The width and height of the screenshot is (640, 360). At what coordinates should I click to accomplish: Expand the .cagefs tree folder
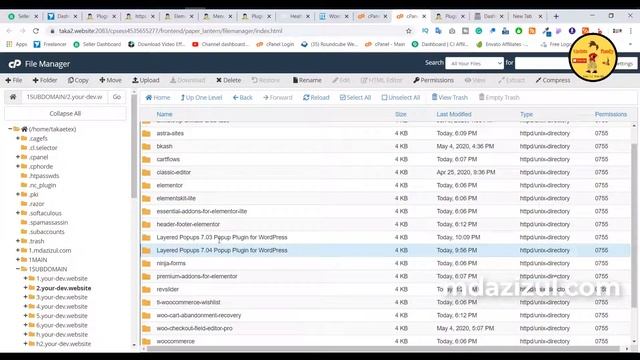pos(18,138)
